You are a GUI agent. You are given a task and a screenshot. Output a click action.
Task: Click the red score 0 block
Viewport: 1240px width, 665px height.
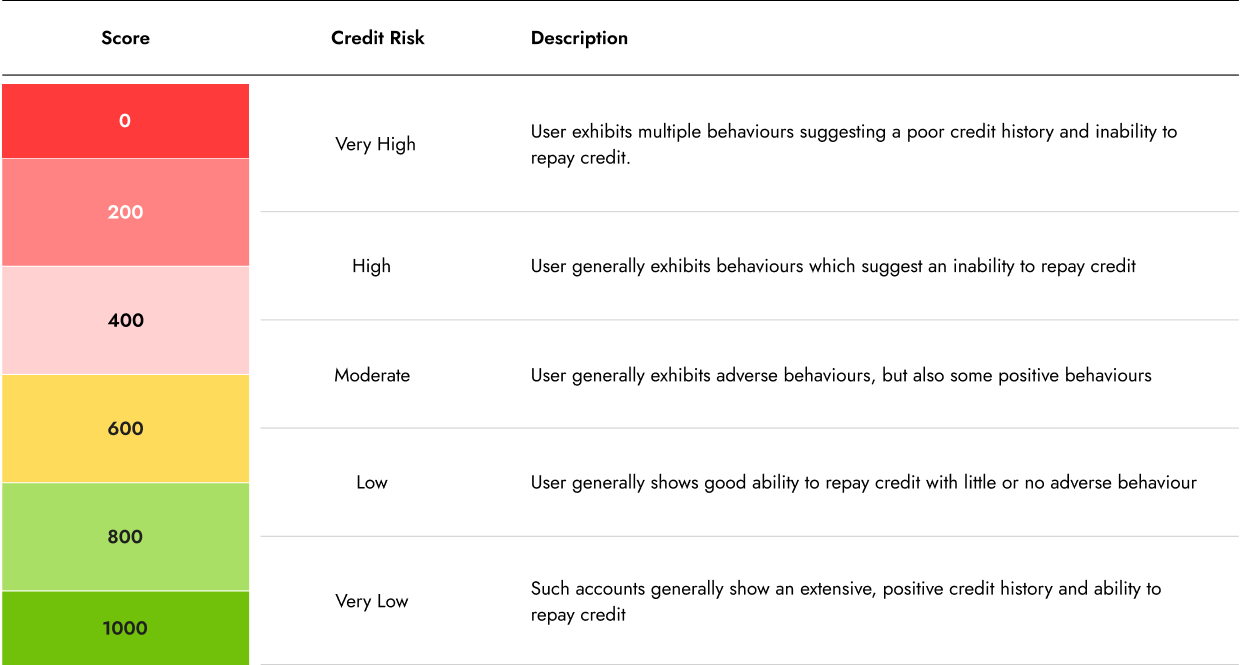(x=125, y=121)
